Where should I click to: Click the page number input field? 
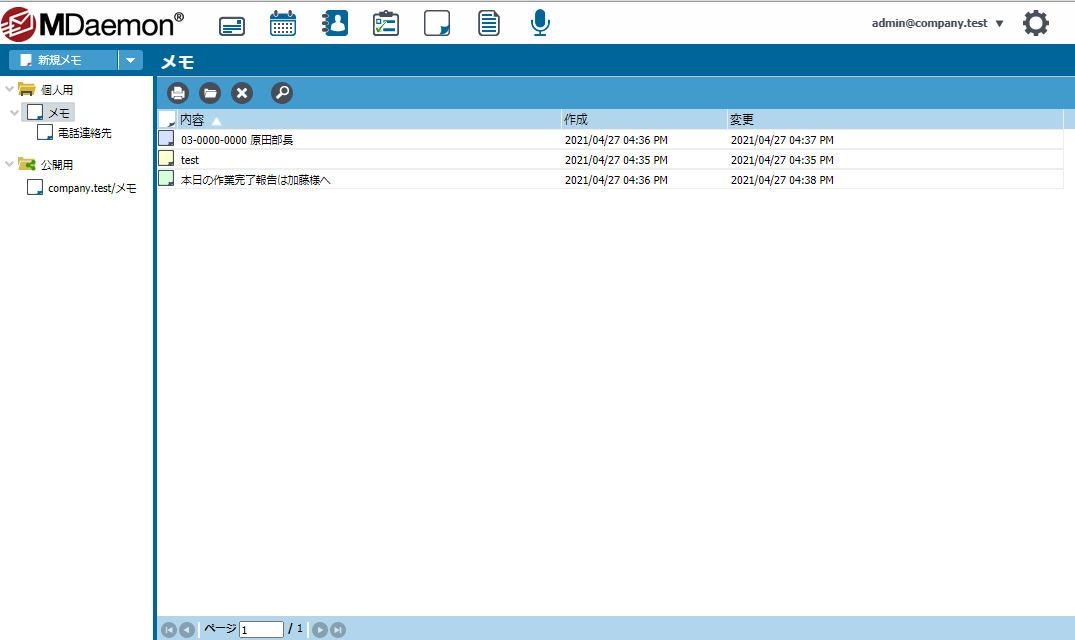click(261, 630)
